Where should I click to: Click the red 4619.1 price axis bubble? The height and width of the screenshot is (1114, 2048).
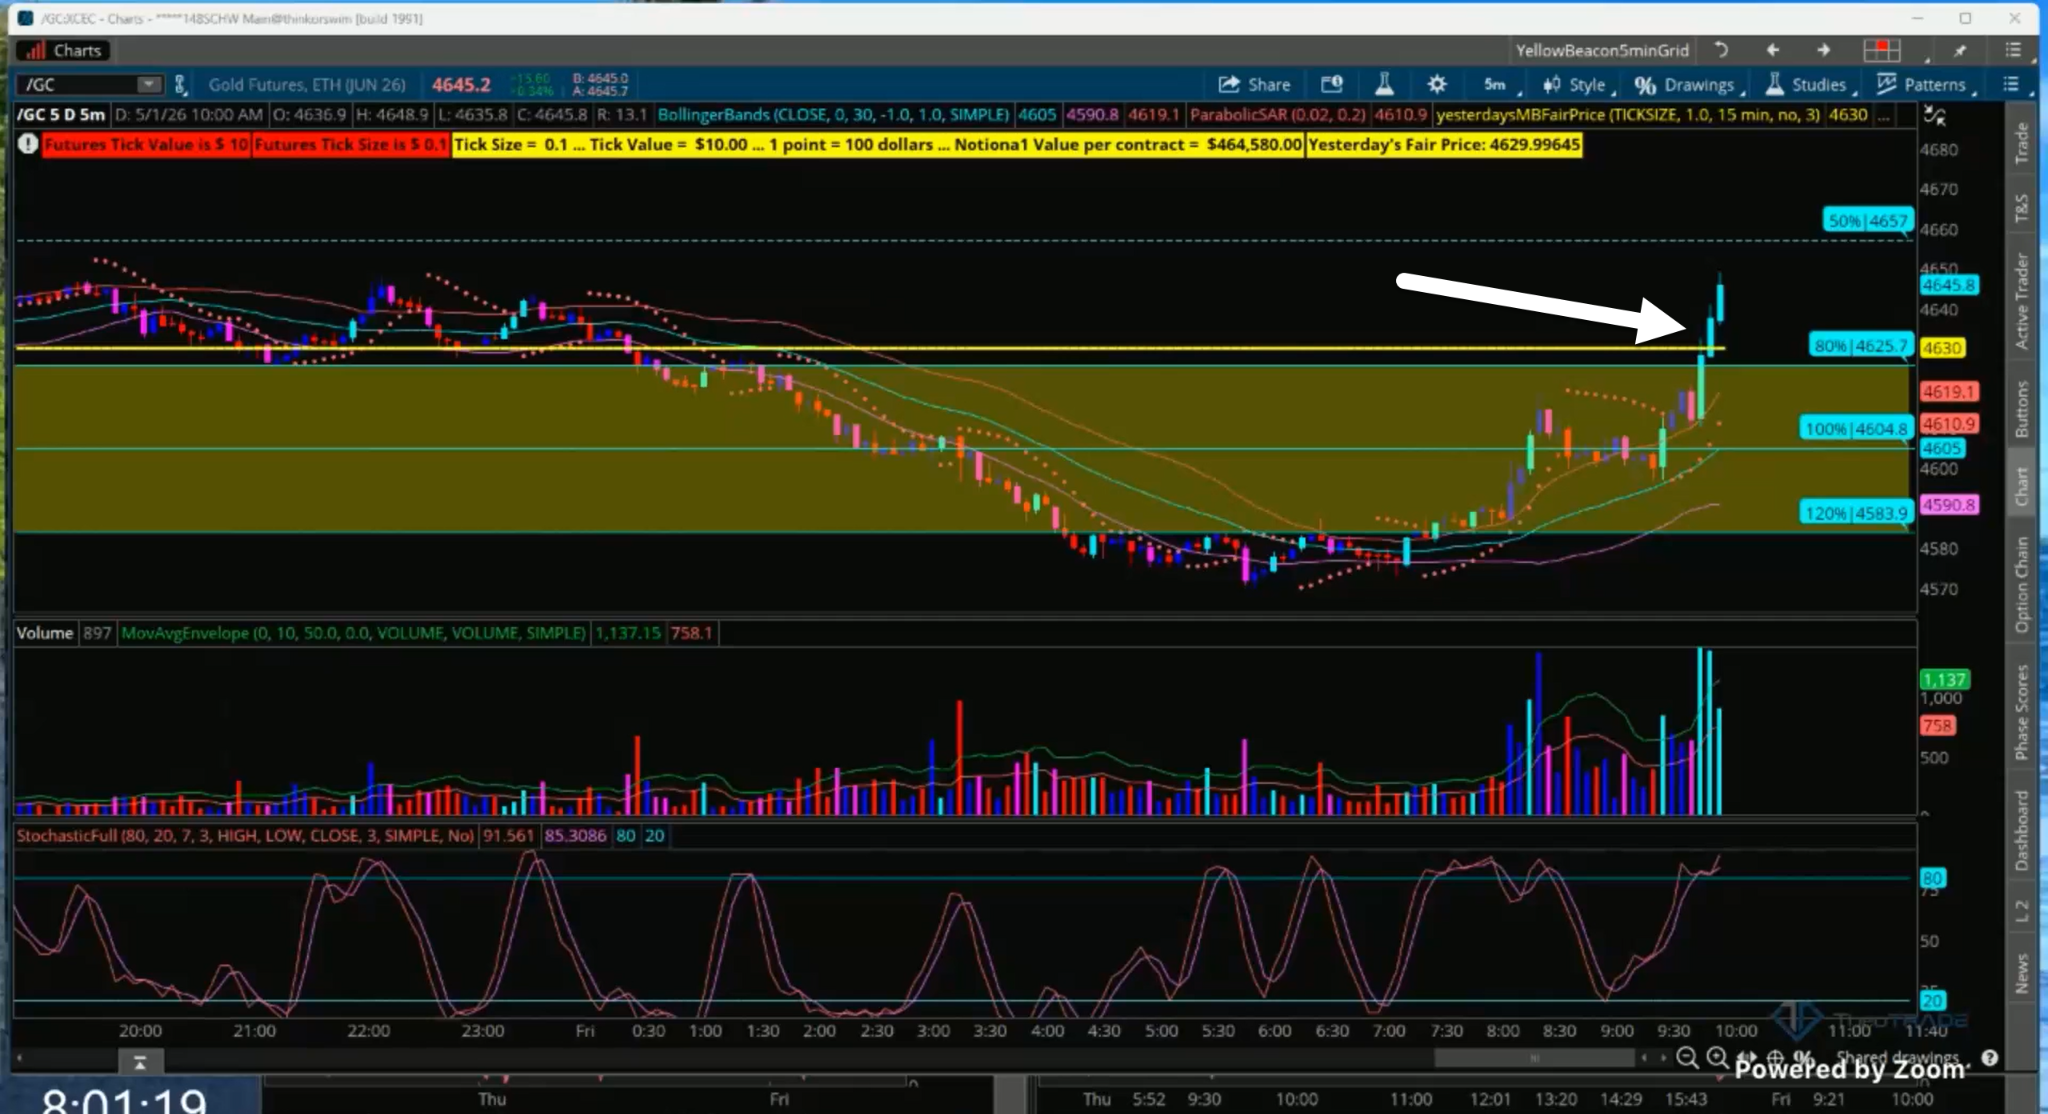click(x=1948, y=392)
